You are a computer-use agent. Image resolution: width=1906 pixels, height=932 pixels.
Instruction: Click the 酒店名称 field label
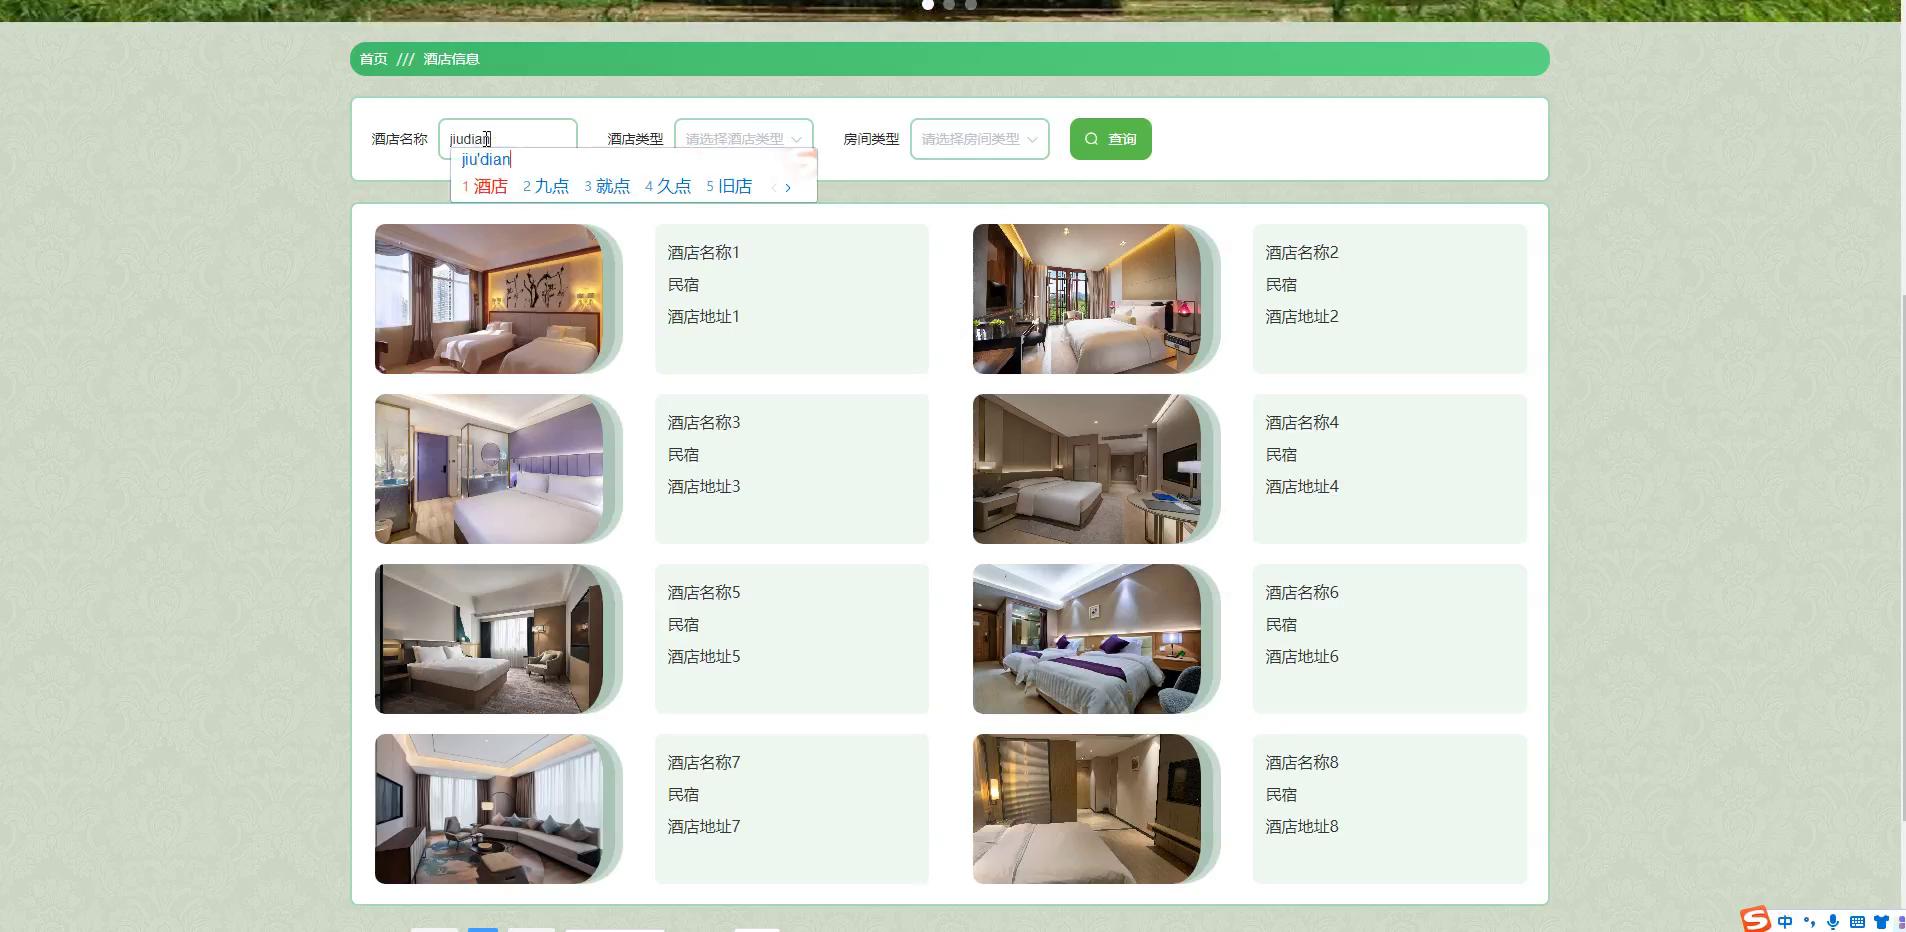[x=399, y=139]
